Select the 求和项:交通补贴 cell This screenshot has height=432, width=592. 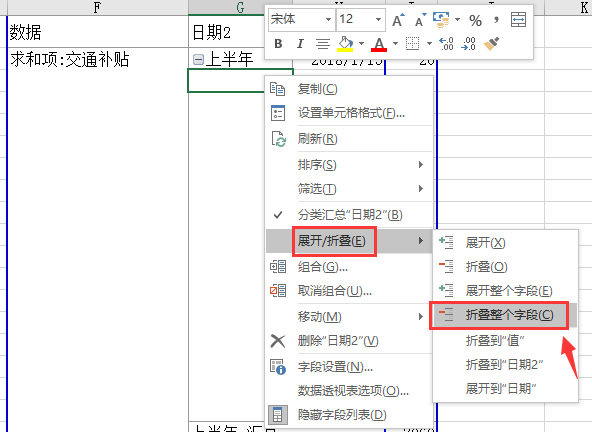tap(98, 59)
